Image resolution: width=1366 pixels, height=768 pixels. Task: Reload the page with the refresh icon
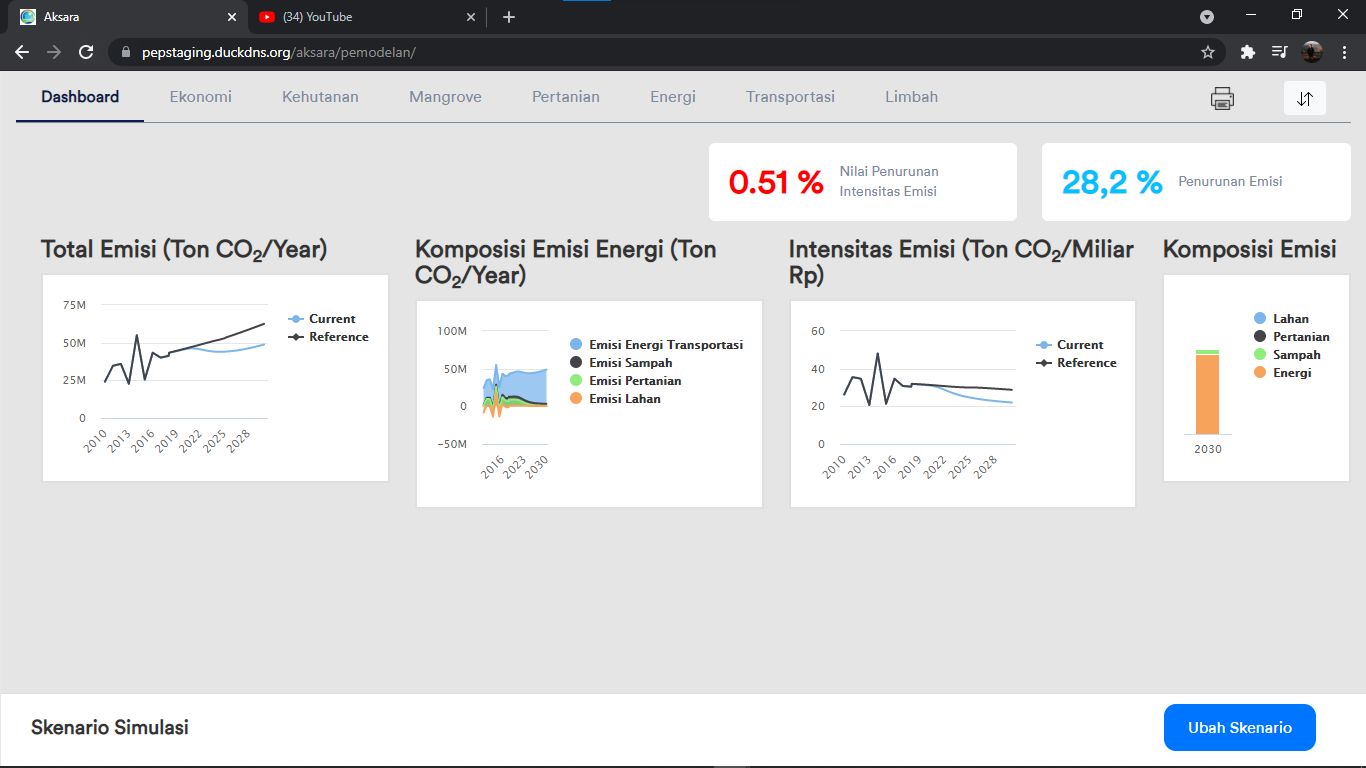click(x=86, y=52)
